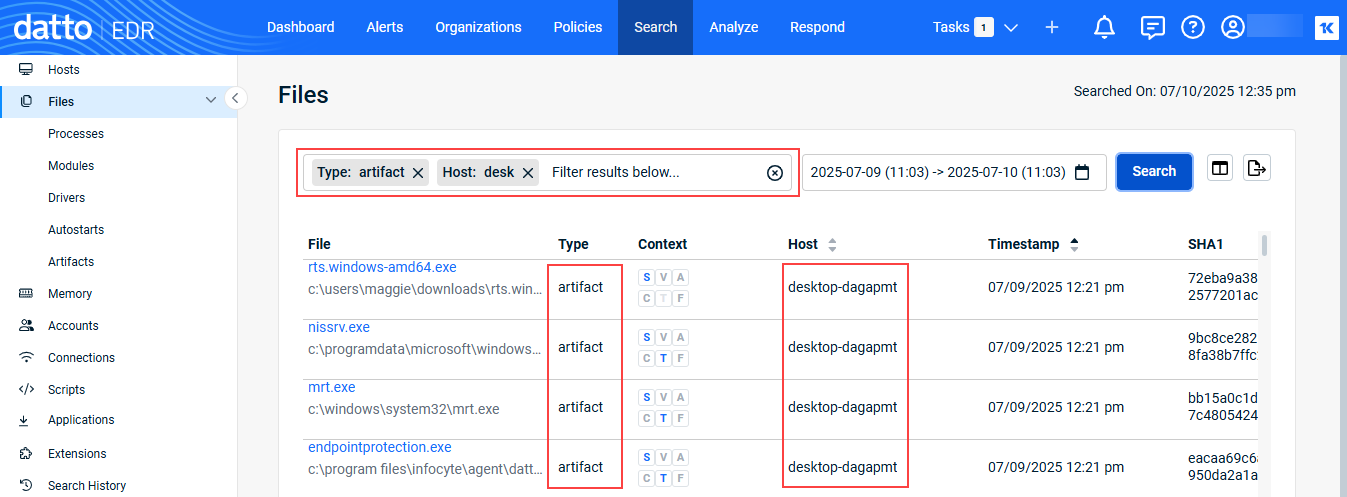The height and width of the screenshot is (497, 1347).
Task: Click the plus icon beside Tasks
Action: [1052, 28]
